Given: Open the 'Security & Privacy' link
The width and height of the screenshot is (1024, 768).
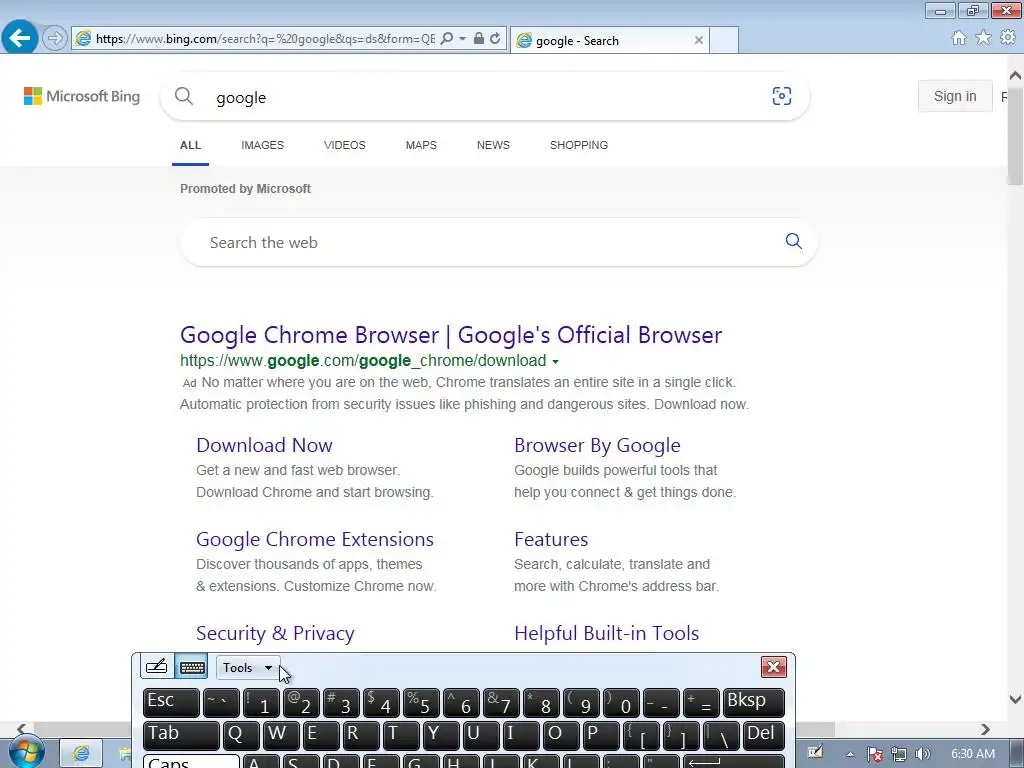Looking at the screenshot, I should point(275,633).
